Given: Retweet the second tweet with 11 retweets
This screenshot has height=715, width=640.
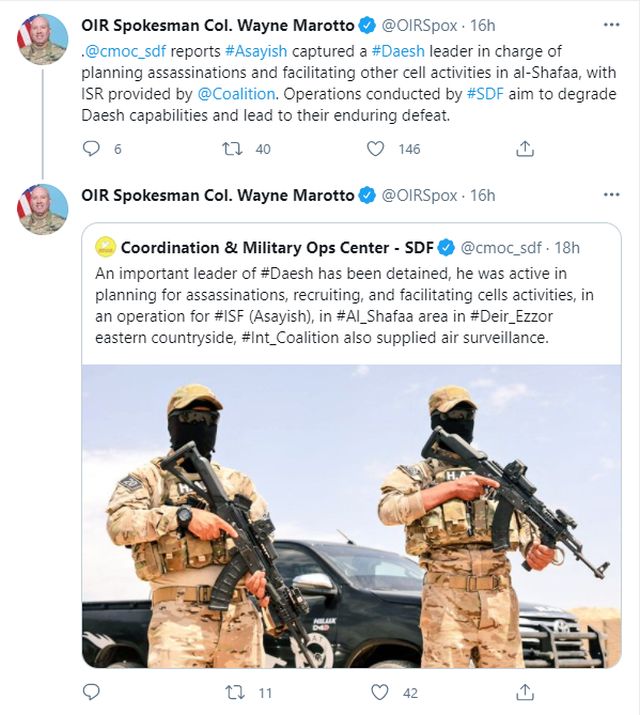Looking at the screenshot, I should [232, 691].
